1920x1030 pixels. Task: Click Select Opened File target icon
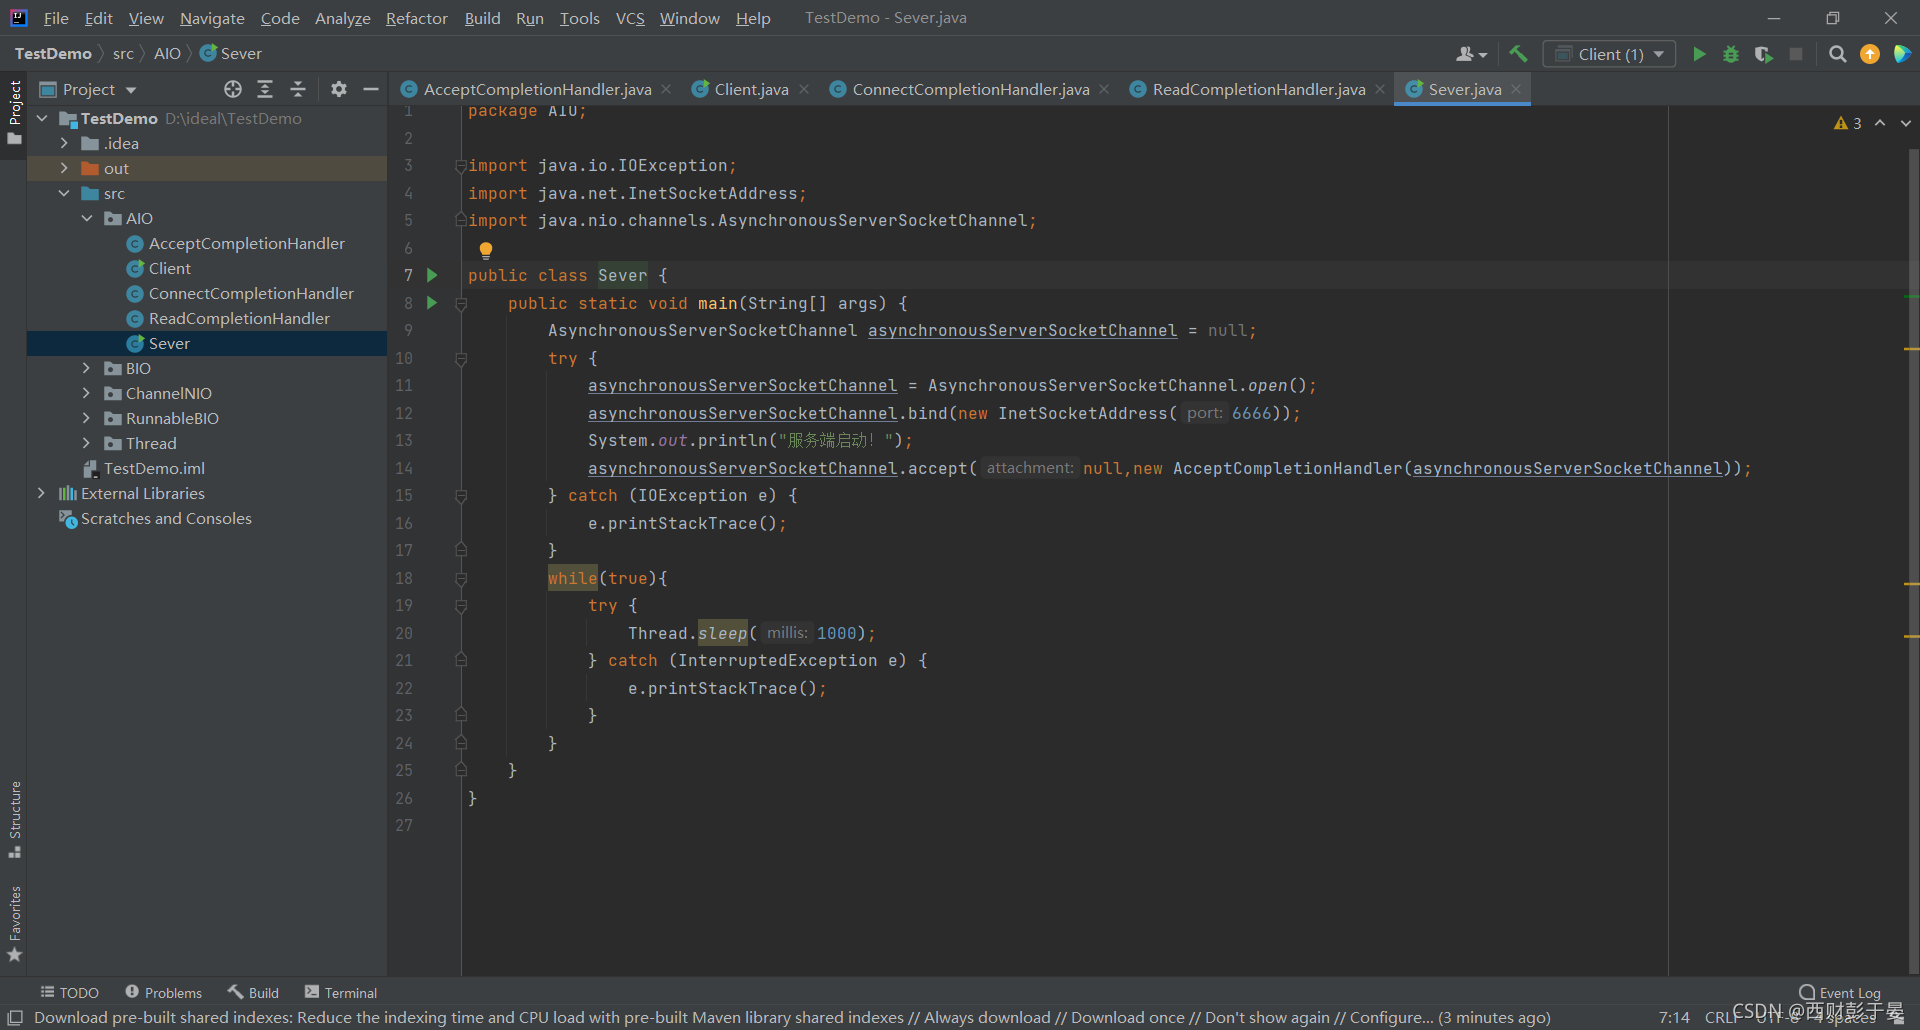[233, 89]
